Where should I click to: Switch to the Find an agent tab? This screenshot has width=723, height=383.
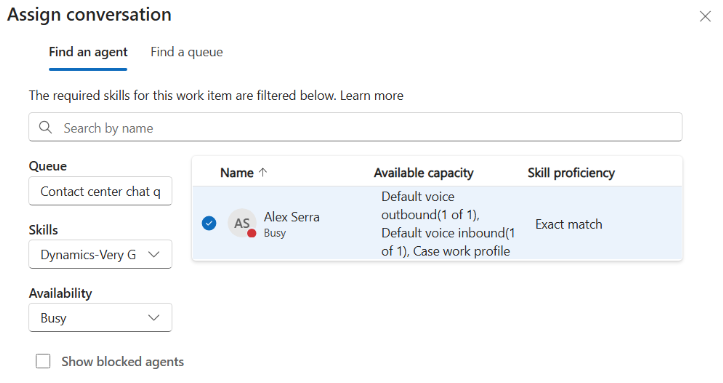[x=88, y=52]
